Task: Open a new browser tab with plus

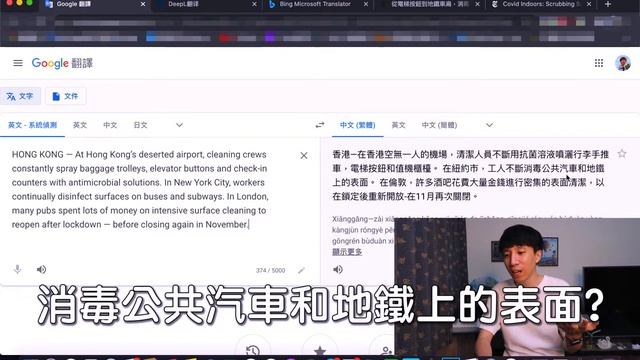Action: (608, 4)
